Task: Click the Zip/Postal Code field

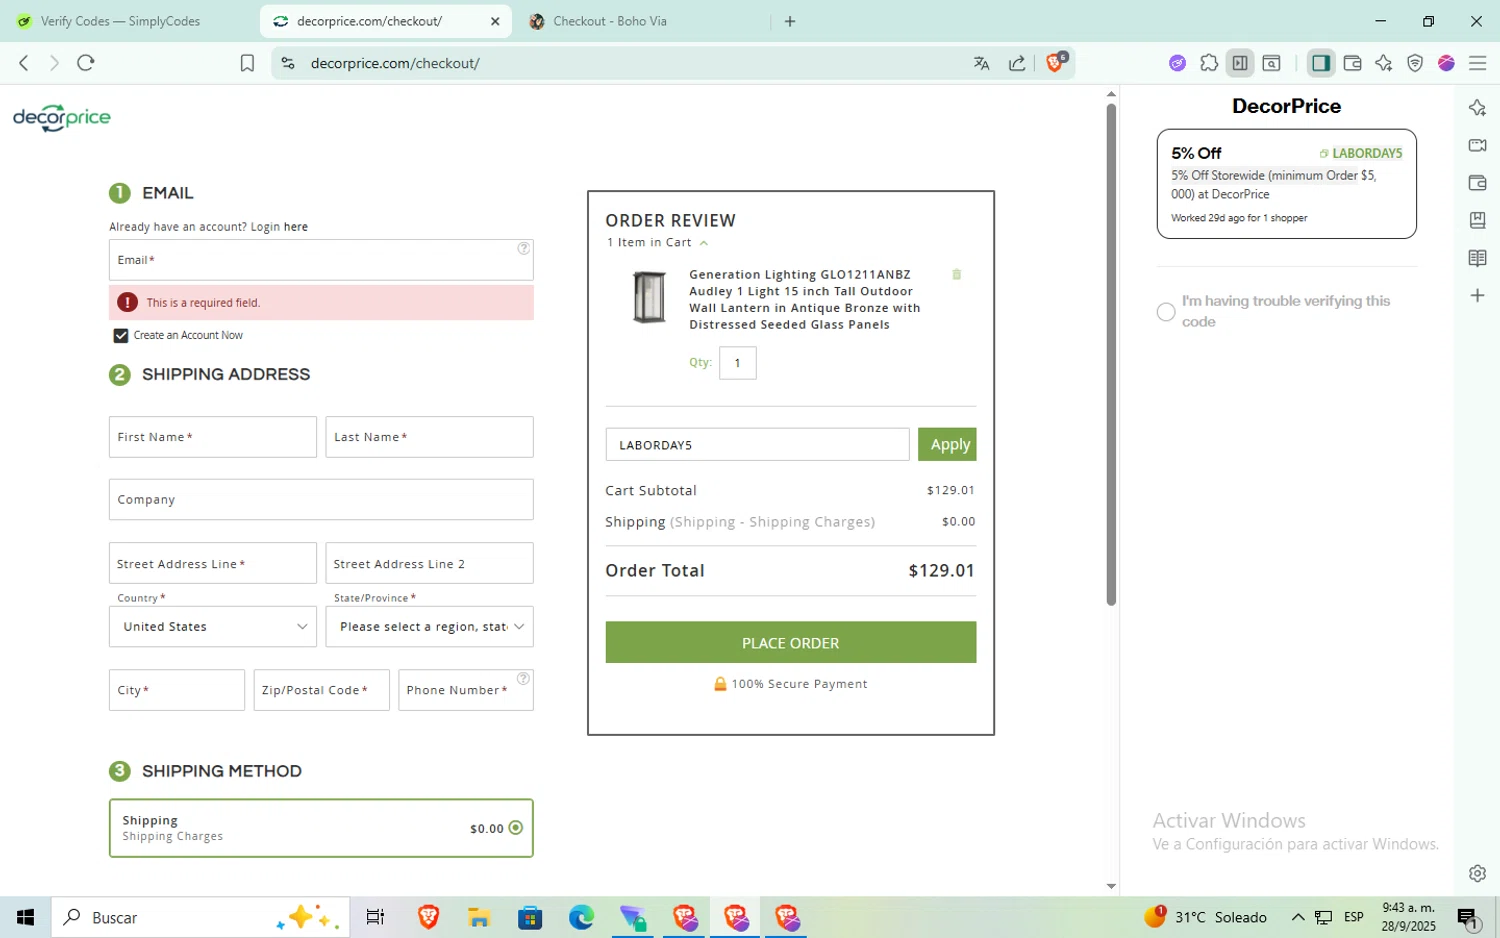Action: click(x=321, y=690)
